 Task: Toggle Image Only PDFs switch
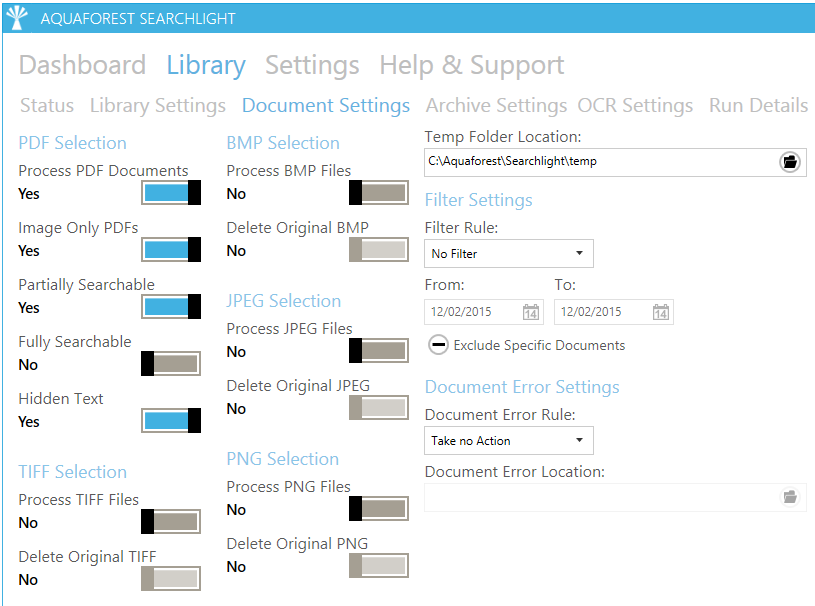coord(171,250)
